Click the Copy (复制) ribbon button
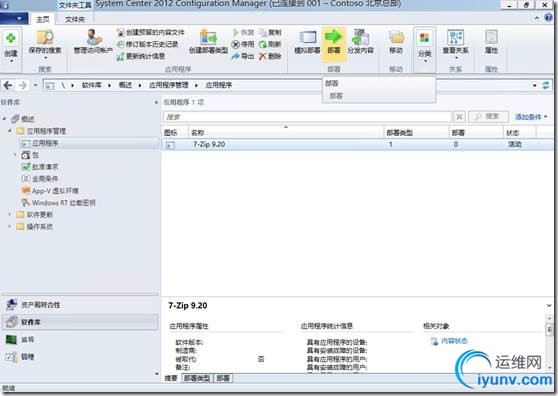The image size is (558, 396). (270, 32)
